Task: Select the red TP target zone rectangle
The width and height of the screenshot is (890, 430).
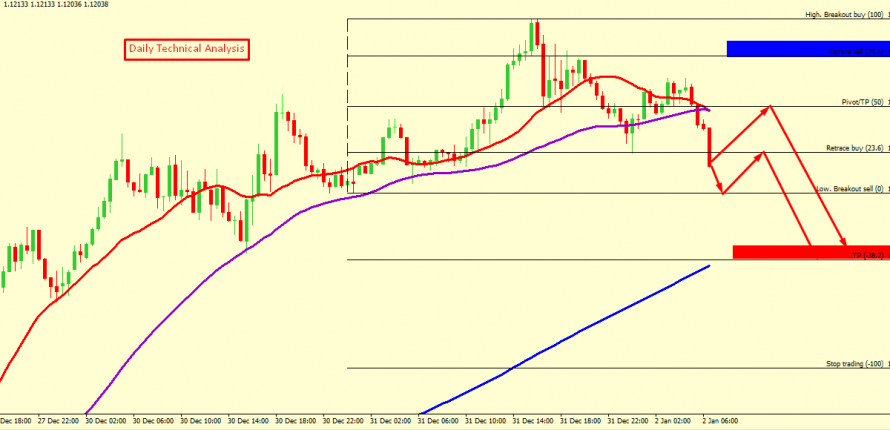Action: (810, 252)
